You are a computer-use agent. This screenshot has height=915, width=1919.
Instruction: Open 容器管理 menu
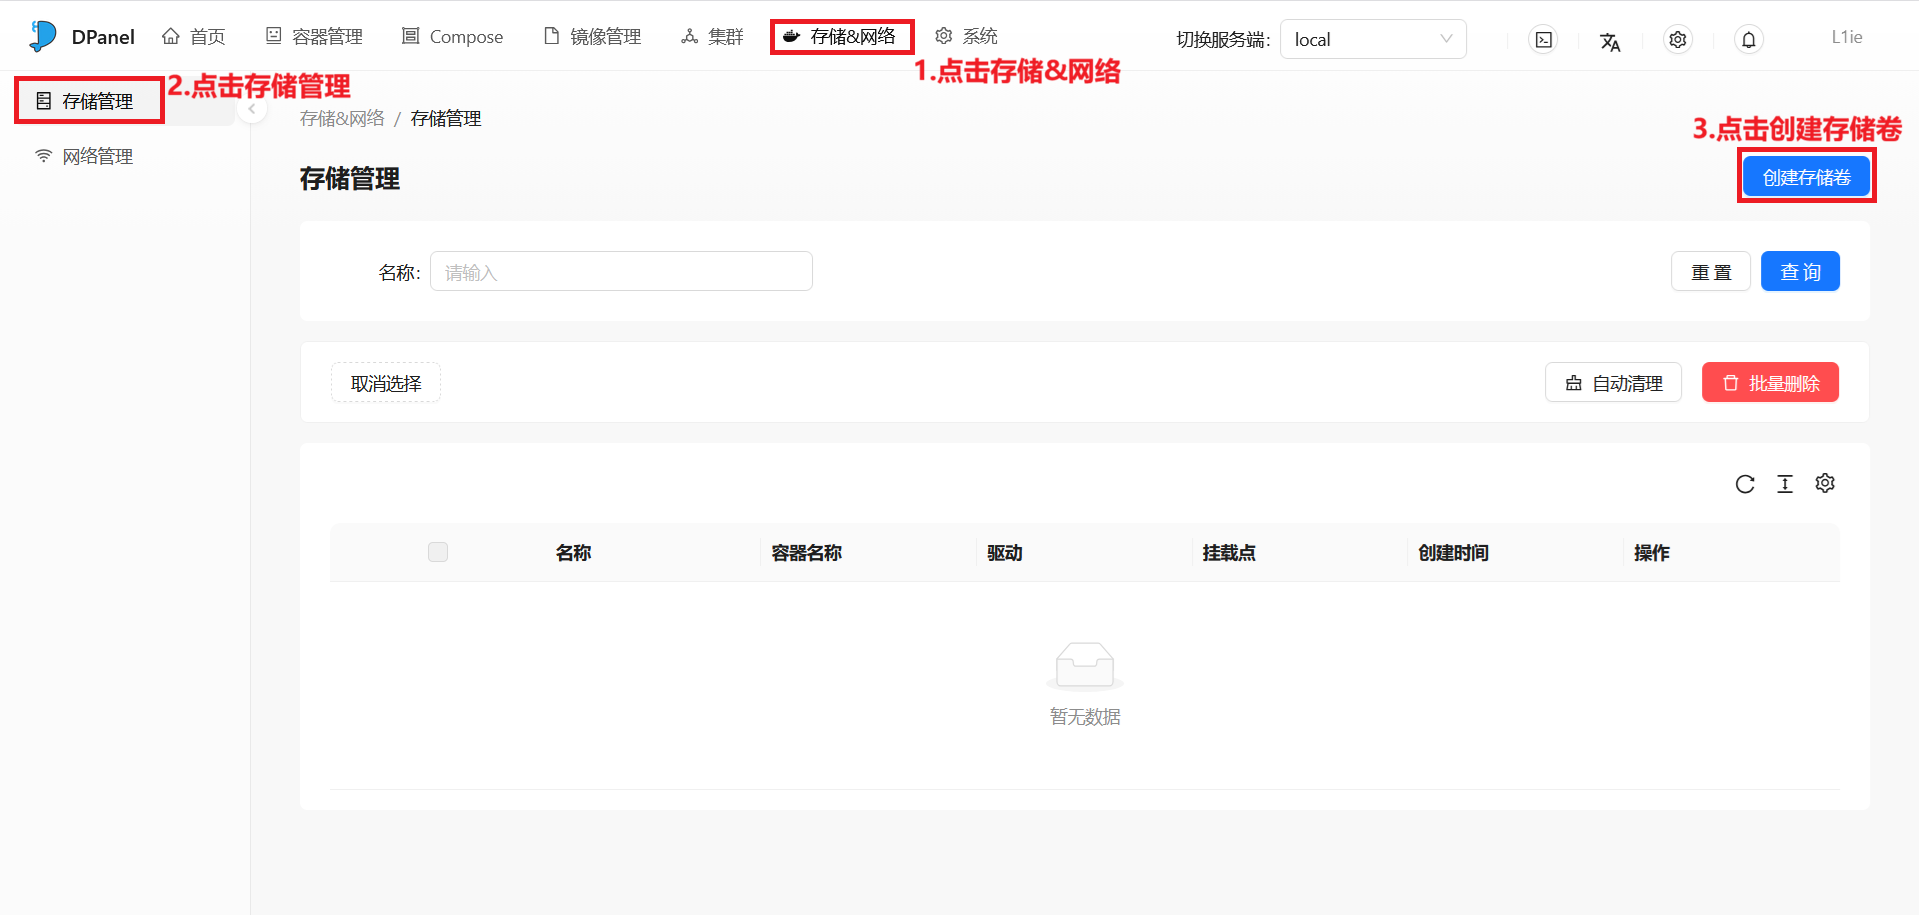[x=314, y=37]
